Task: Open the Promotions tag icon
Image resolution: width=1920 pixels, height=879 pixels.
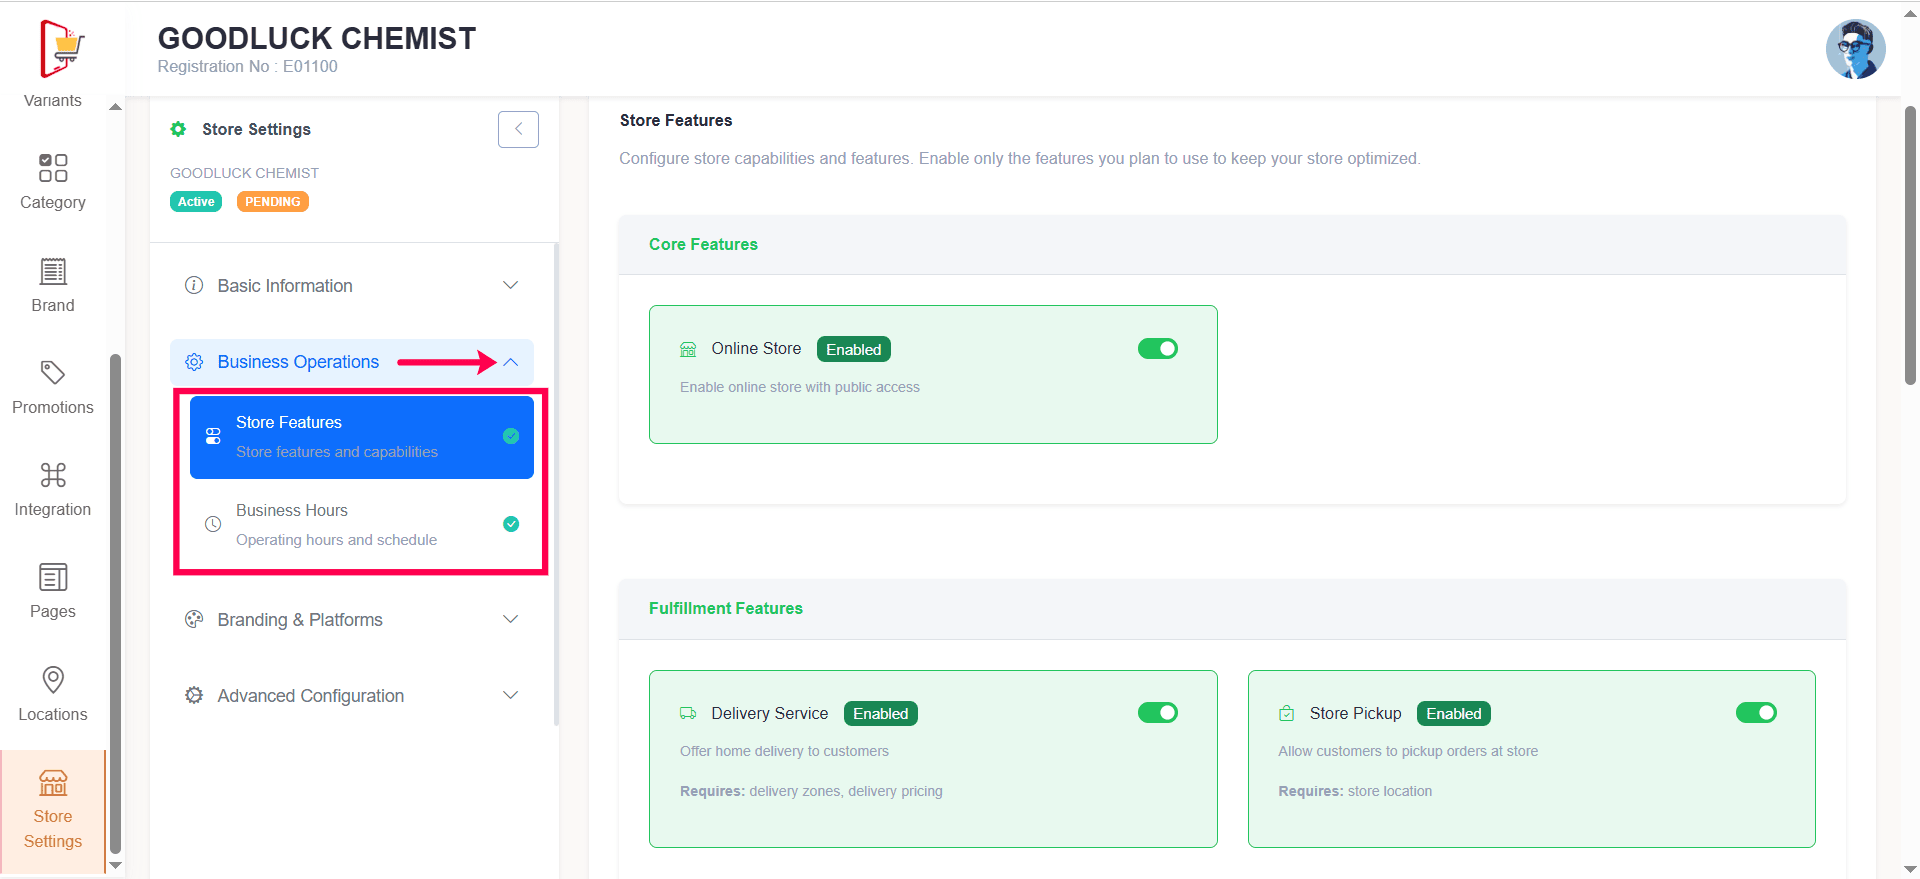Action: [x=53, y=373]
